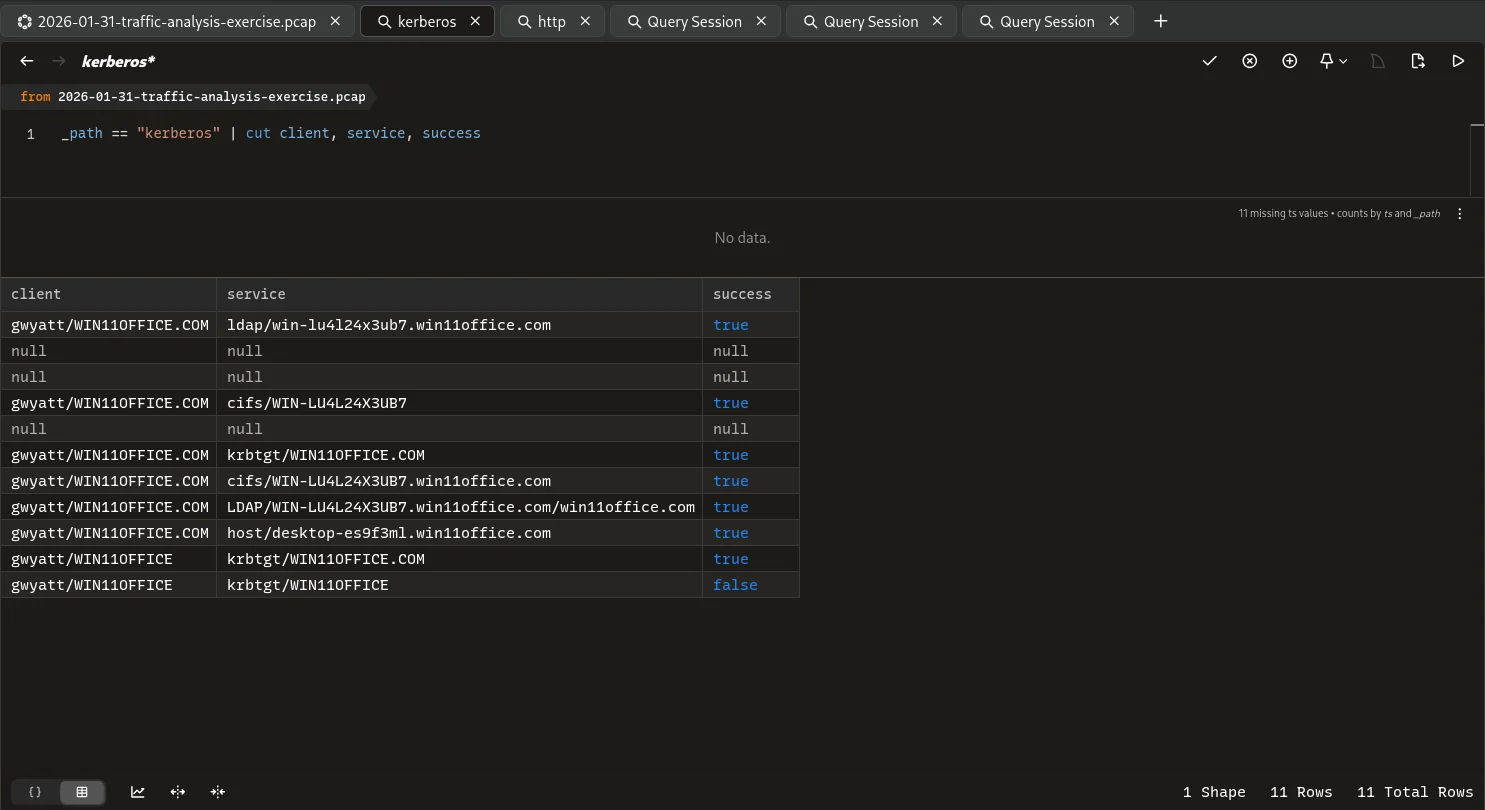Select the success value true on the ldap row
The width and height of the screenshot is (1485, 810).
(731, 324)
